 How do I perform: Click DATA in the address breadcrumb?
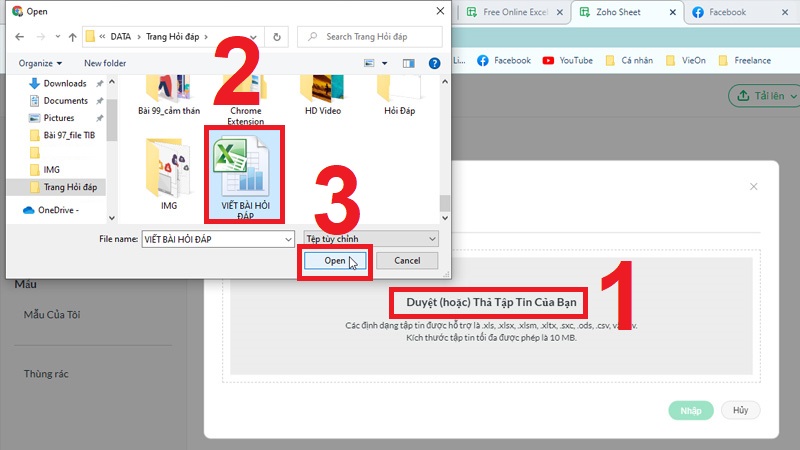[121, 37]
